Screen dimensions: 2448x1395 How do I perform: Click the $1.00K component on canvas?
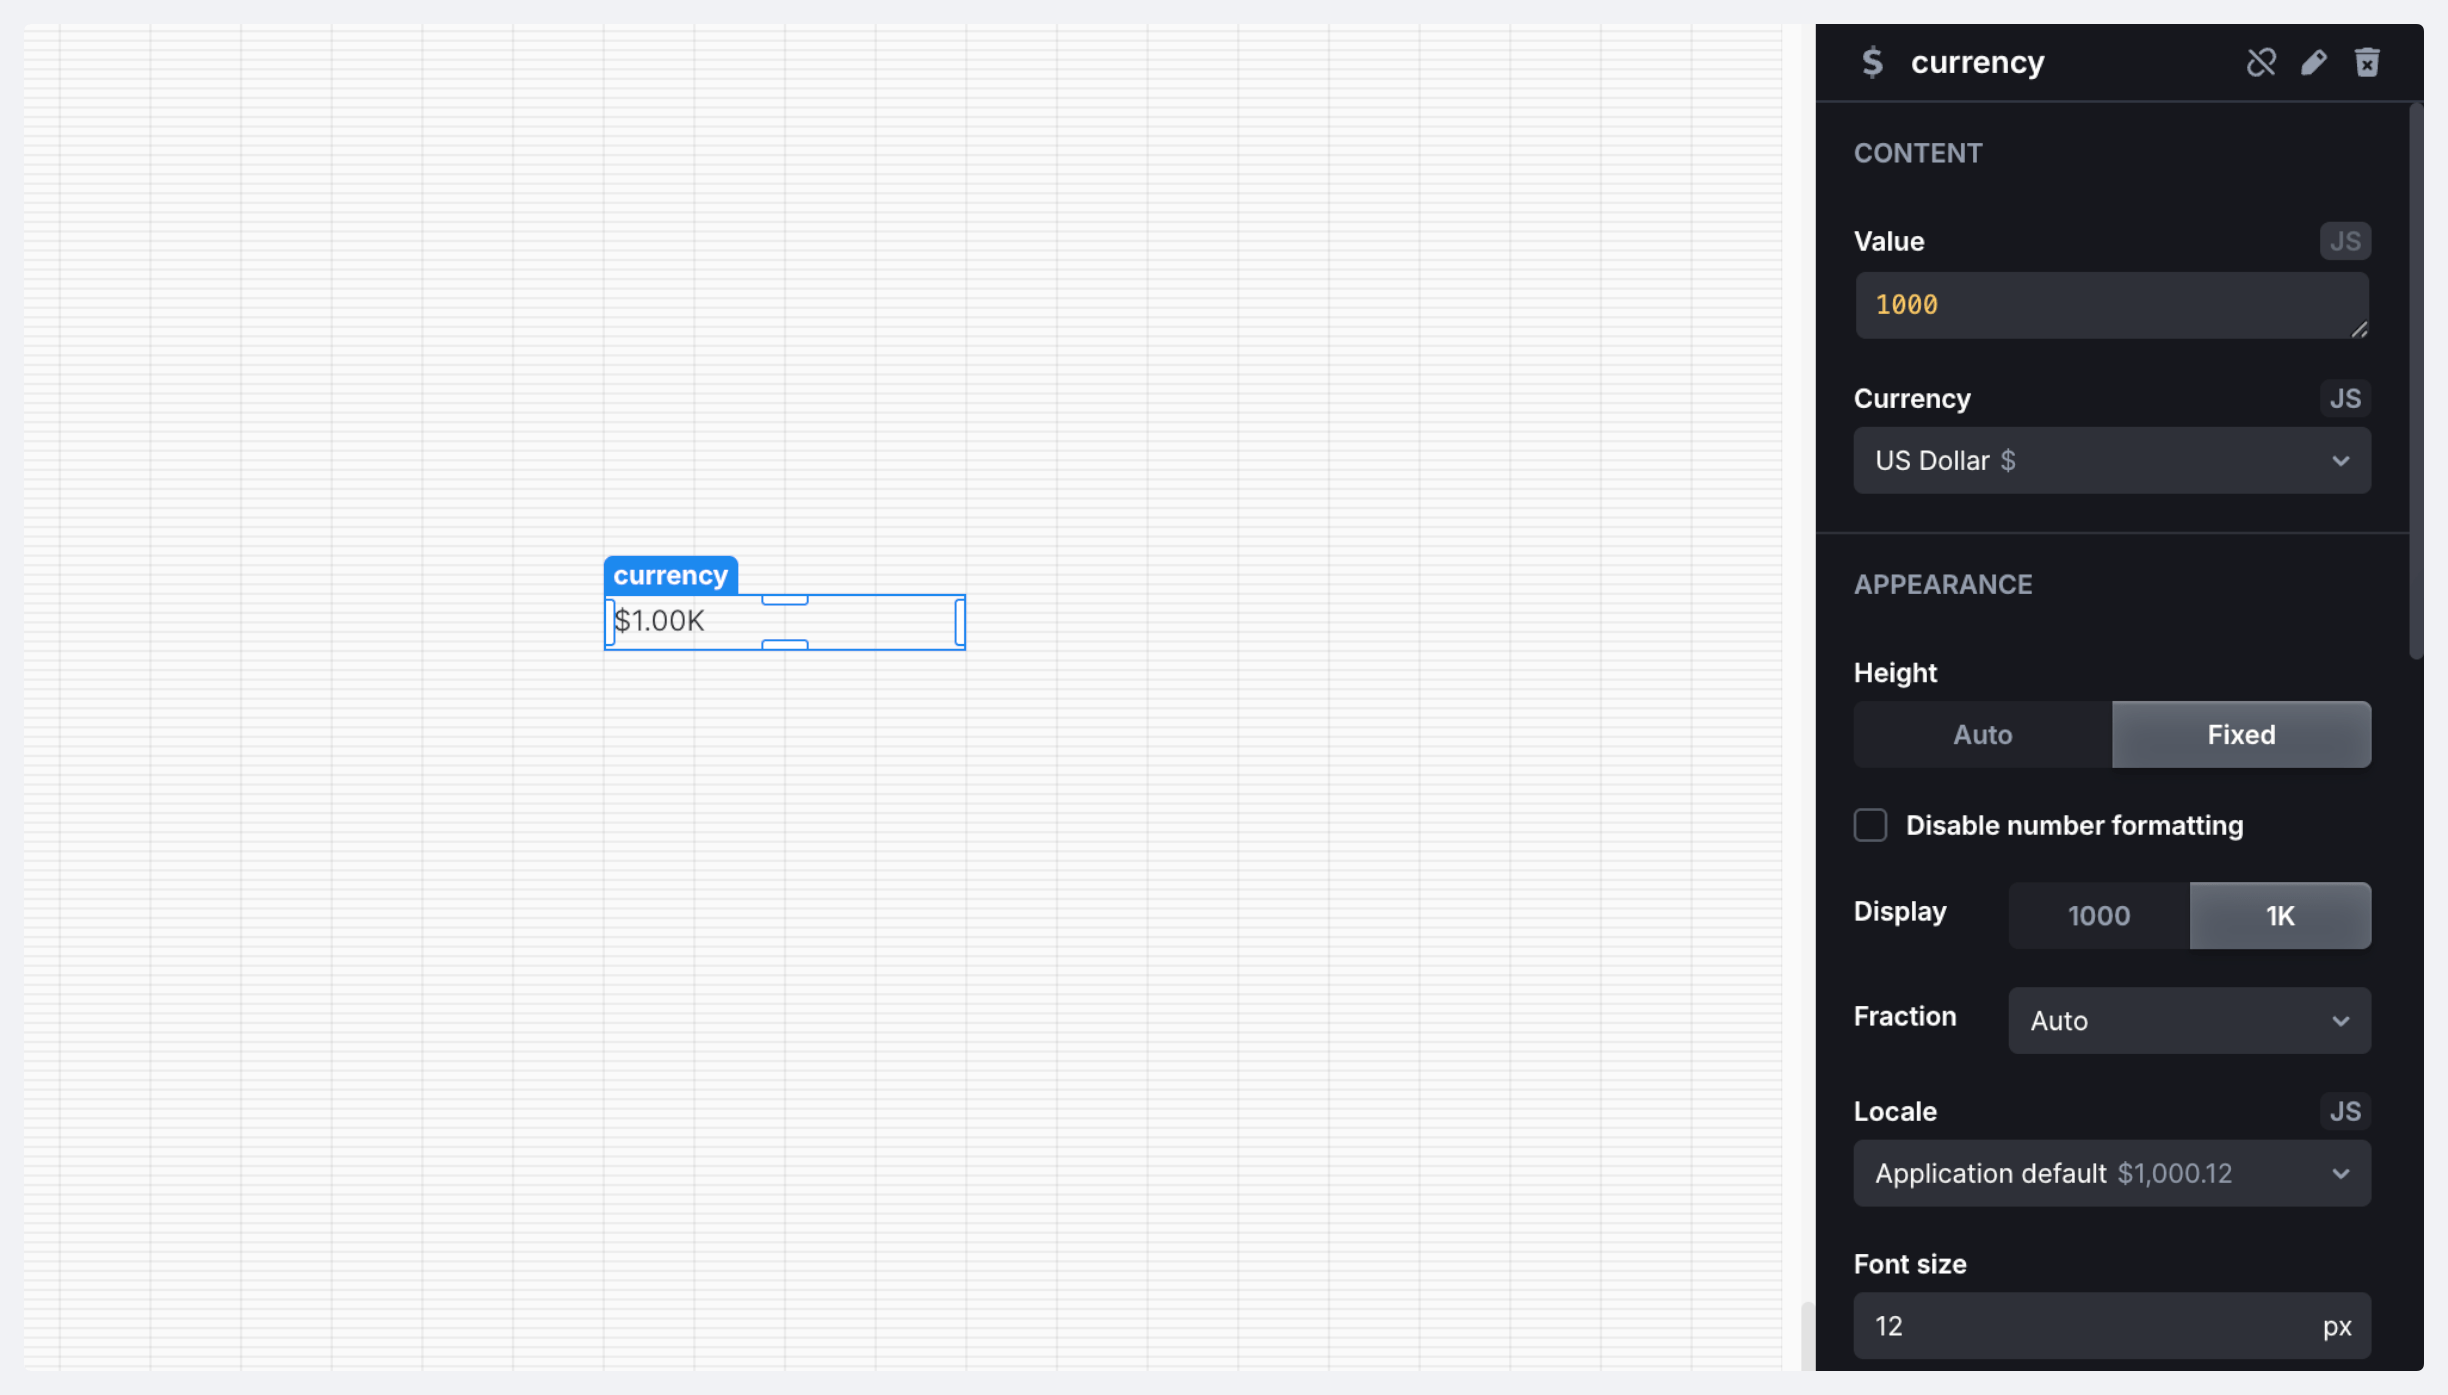(x=659, y=621)
